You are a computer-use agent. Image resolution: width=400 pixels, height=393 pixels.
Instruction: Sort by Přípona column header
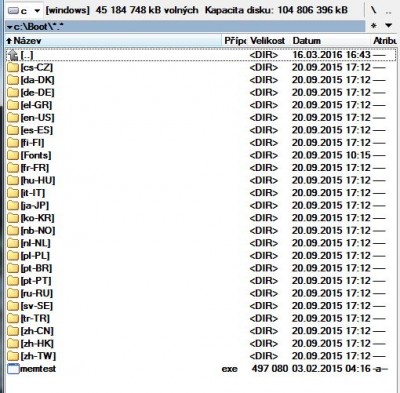(235, 41)
